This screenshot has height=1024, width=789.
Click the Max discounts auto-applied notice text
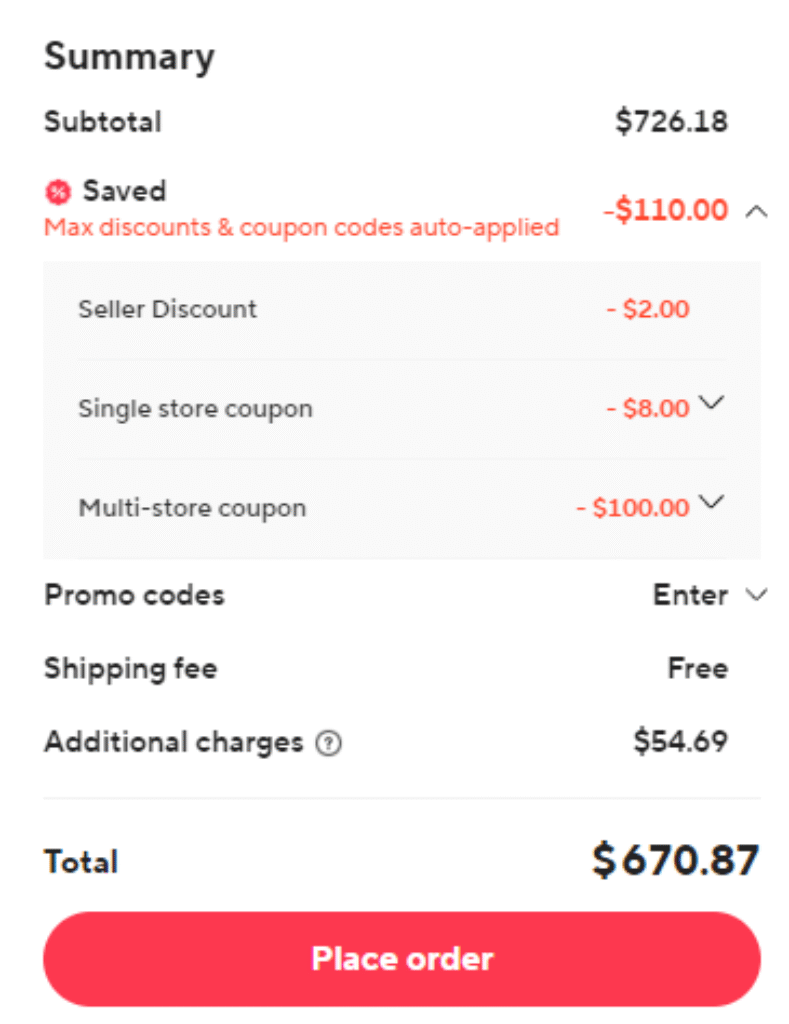pyautogui.click(x=302, y=227)
